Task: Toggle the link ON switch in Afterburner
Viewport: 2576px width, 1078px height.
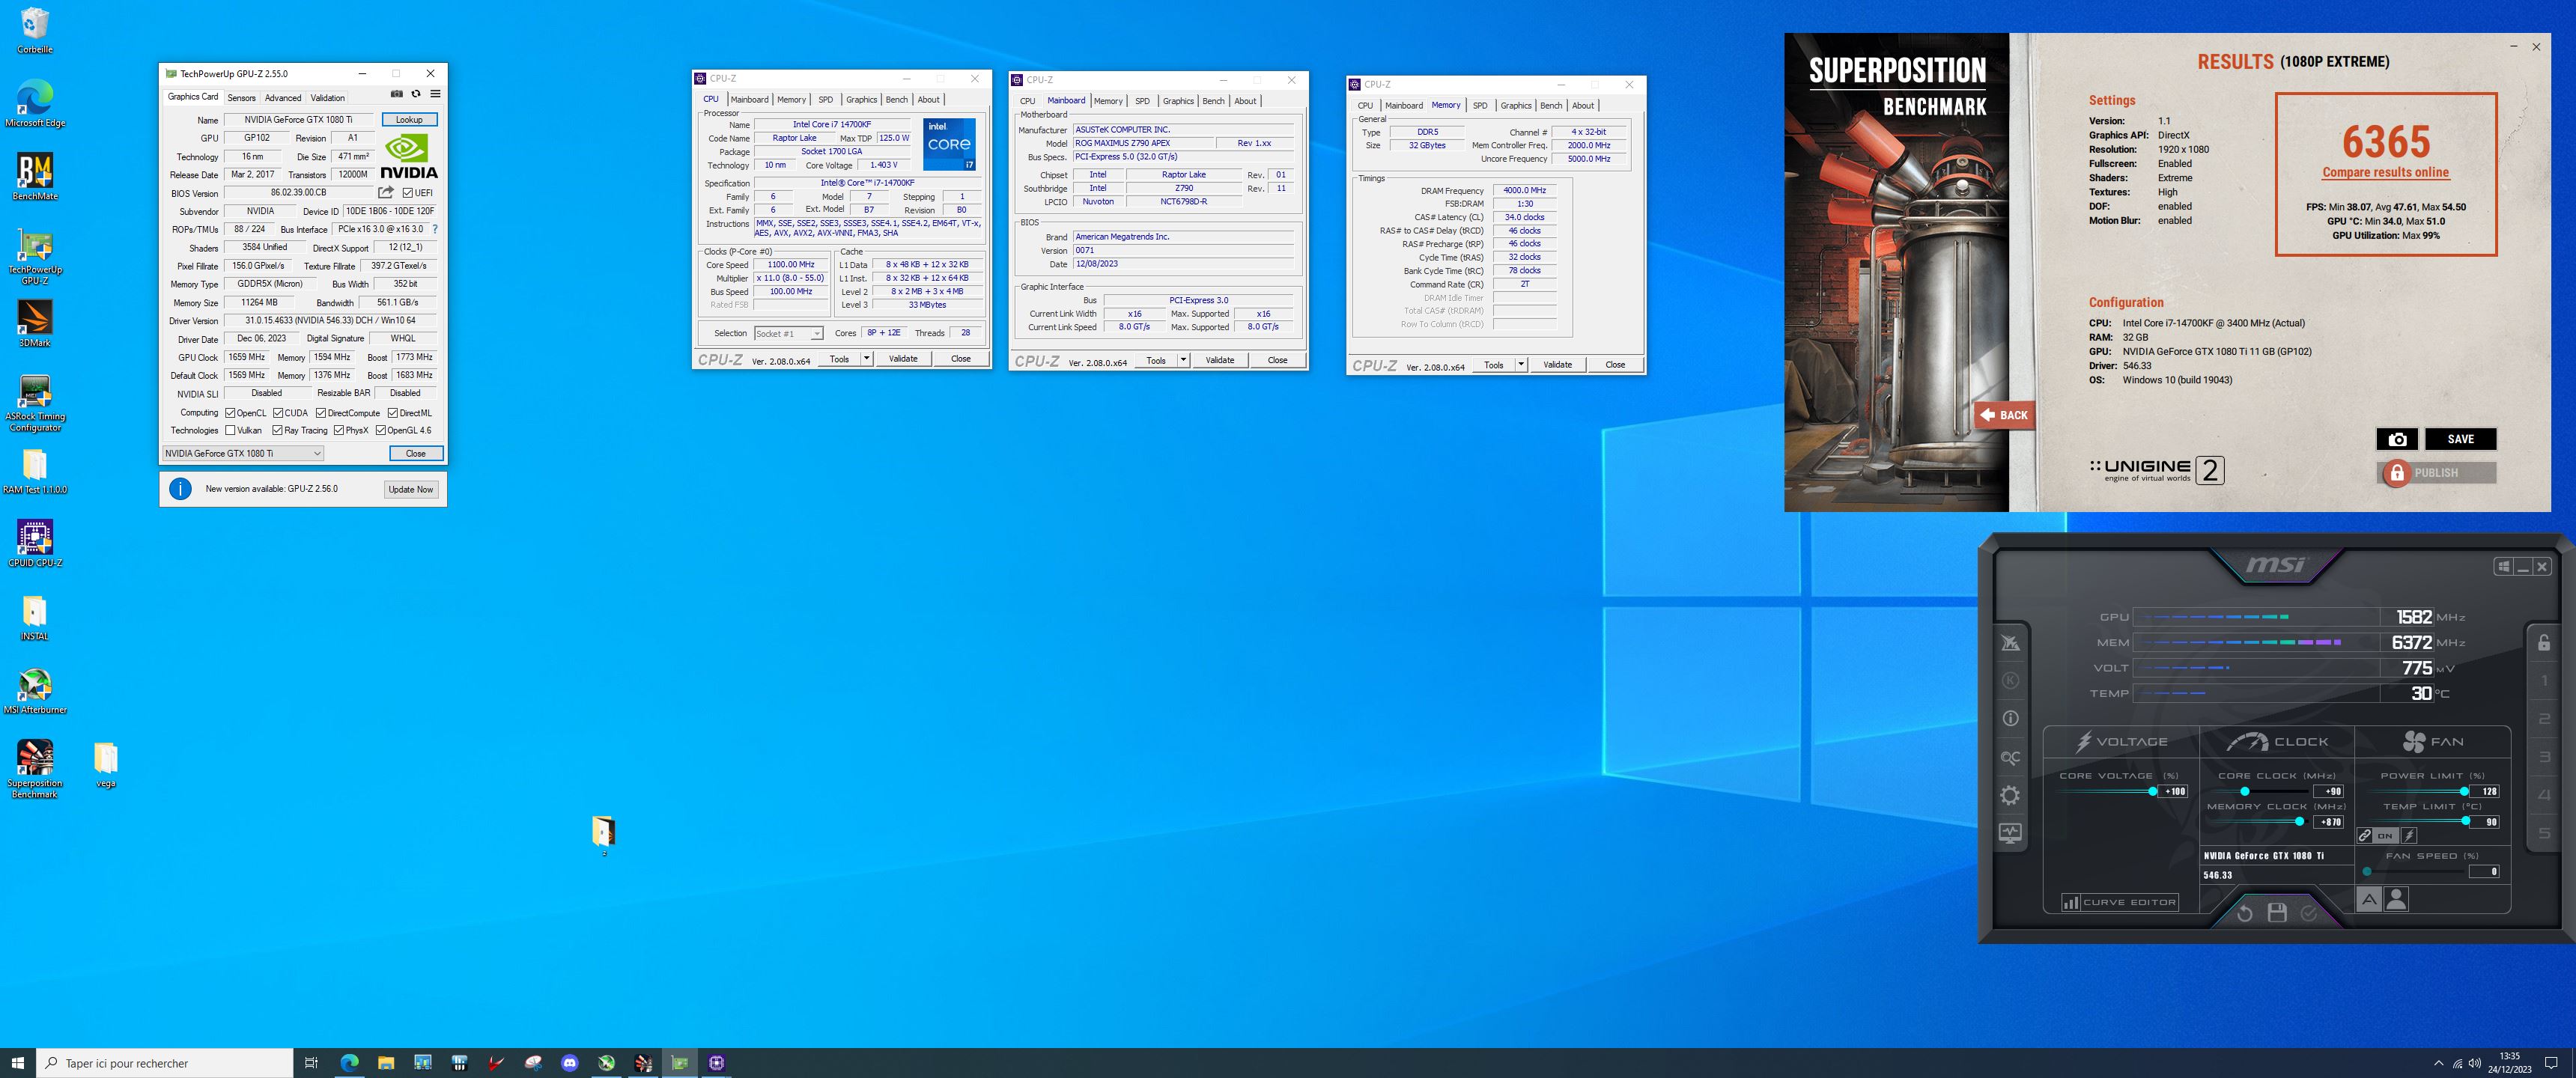Action: click(2378, 835)
